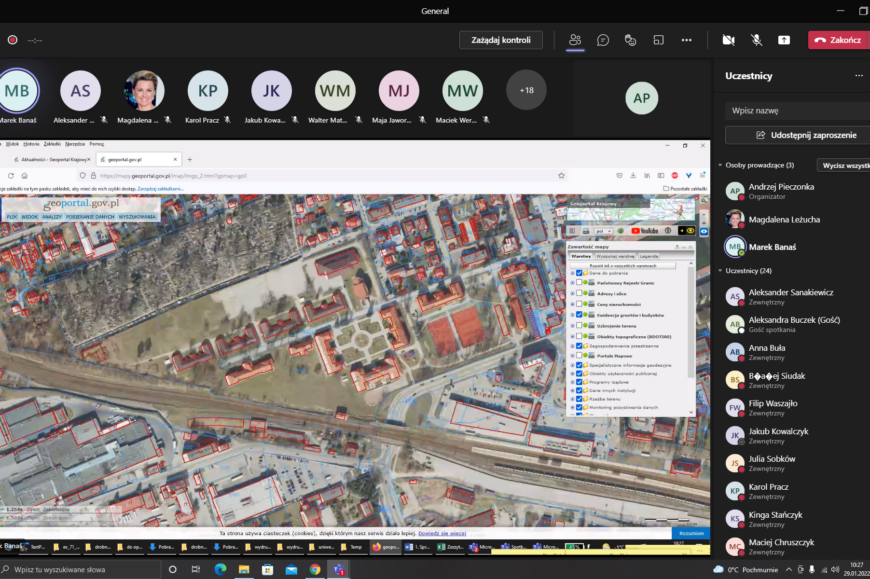This screenshot has height=579, width=870.
Task: Open the more actions ellipsis in meeting toolbar
Action: coord(686,40)
